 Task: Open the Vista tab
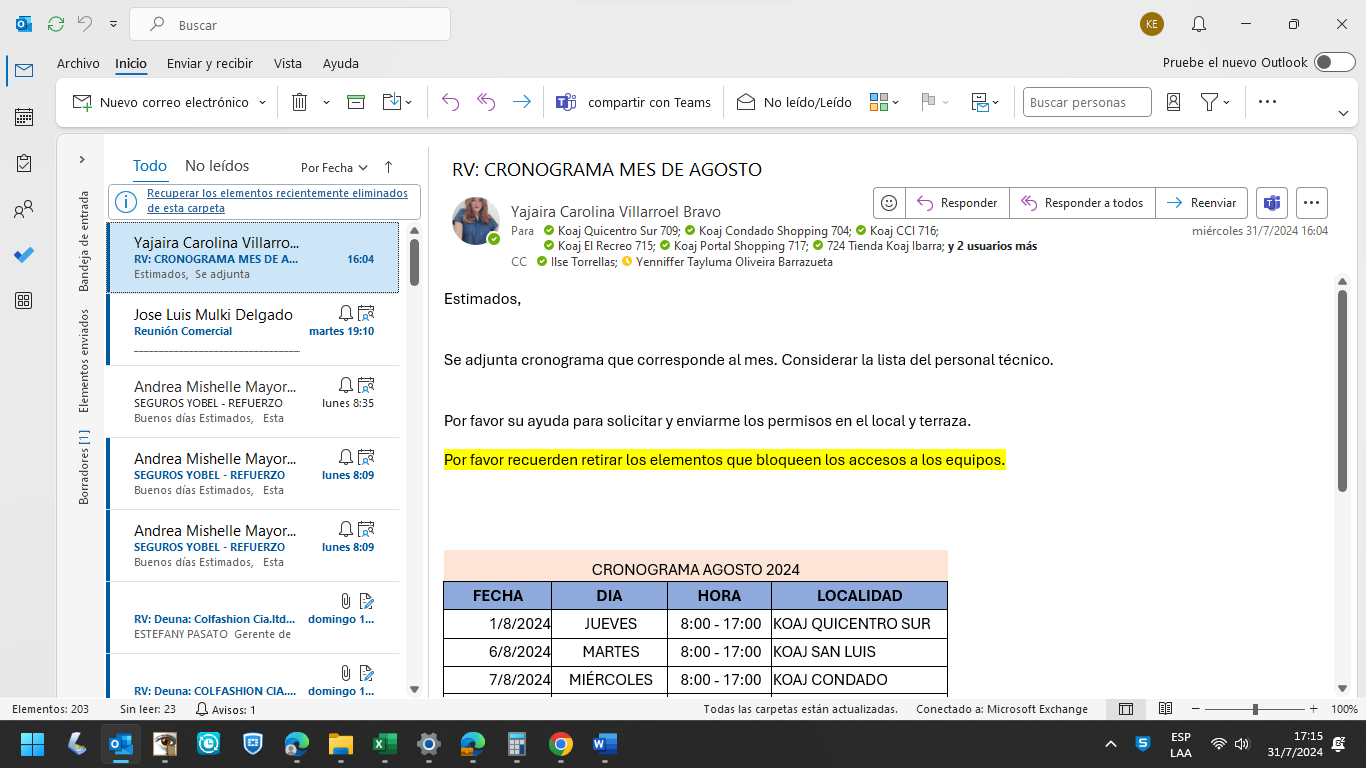point(288,63)
